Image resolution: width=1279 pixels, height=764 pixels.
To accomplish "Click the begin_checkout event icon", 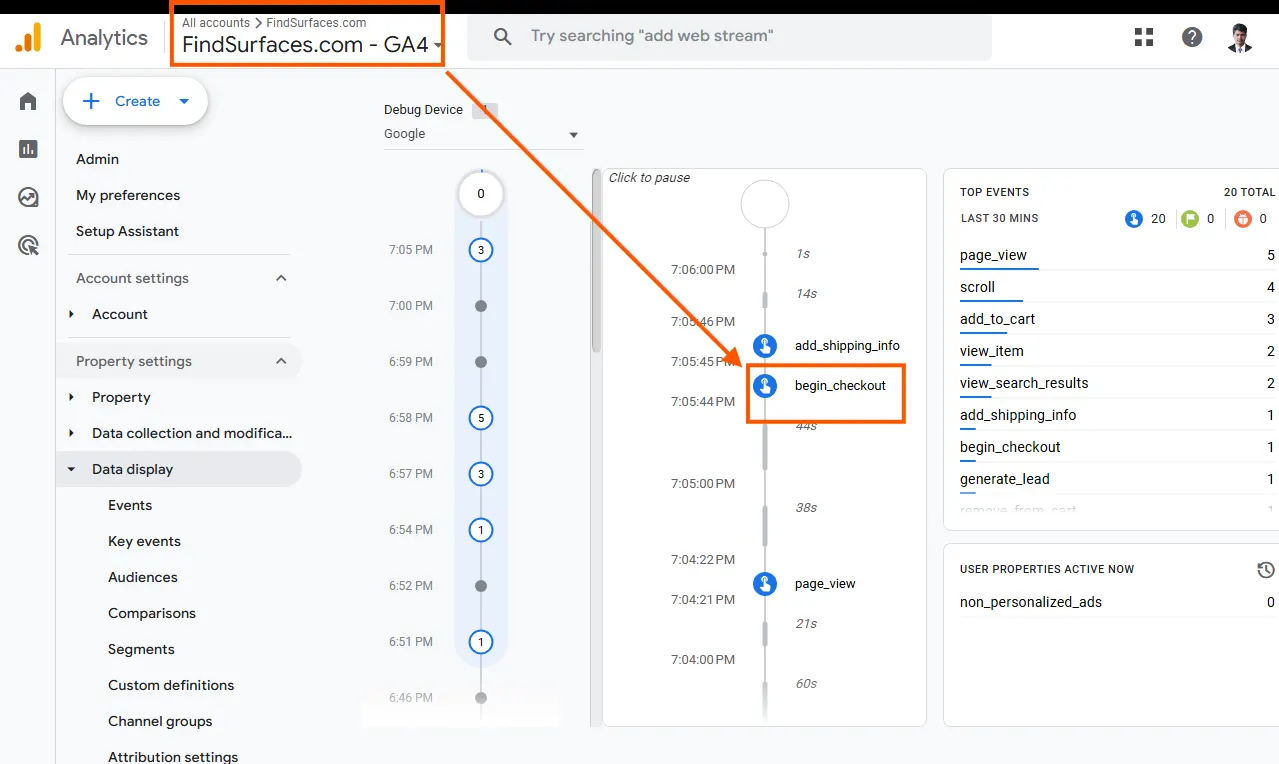I will pos(765,385).
